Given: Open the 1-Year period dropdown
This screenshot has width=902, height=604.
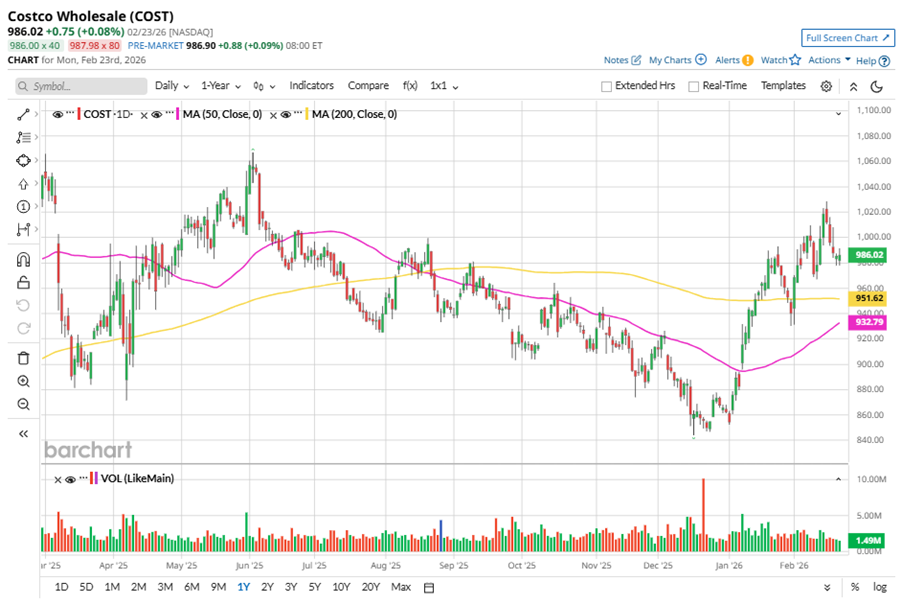Looking at the screenshot, I should (221, 86).
